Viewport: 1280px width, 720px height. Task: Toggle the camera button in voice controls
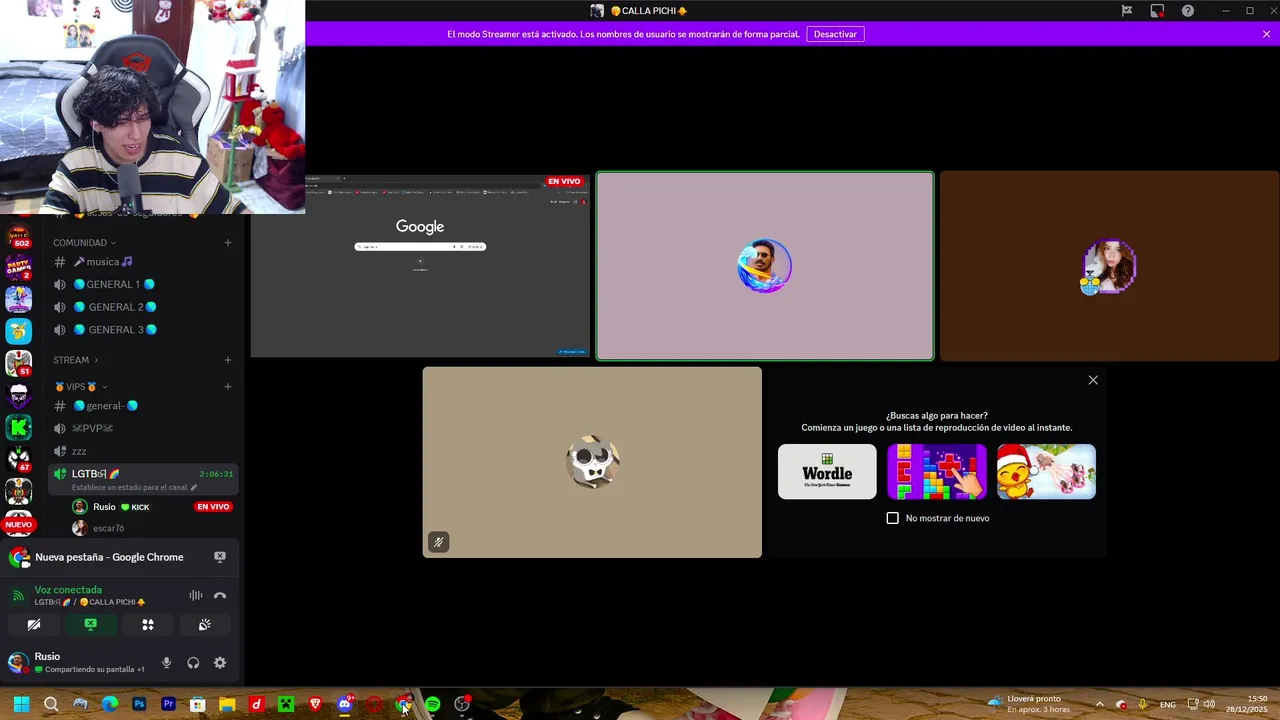click(34, 624)
